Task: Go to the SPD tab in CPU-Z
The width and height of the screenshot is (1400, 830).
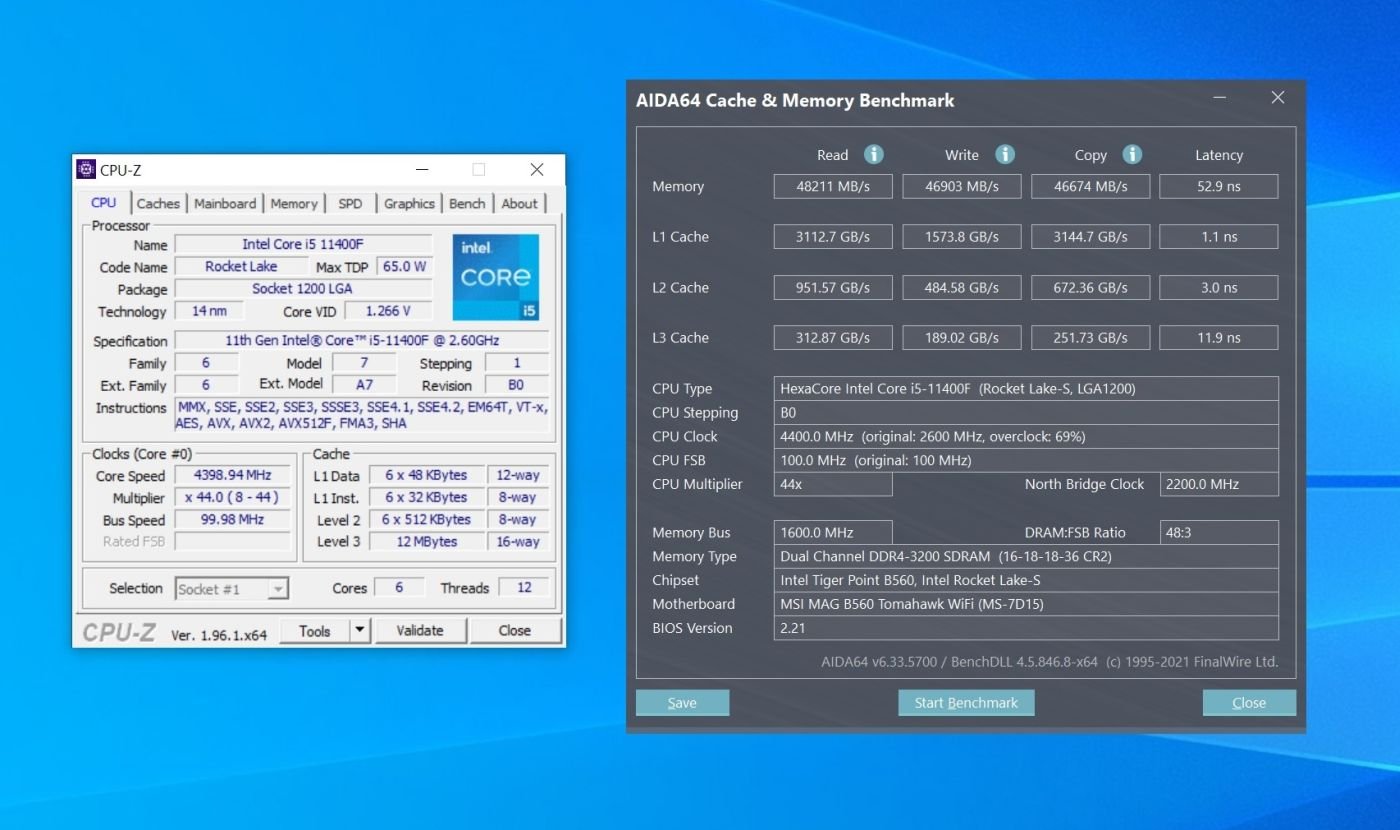Action: (350, 203)
